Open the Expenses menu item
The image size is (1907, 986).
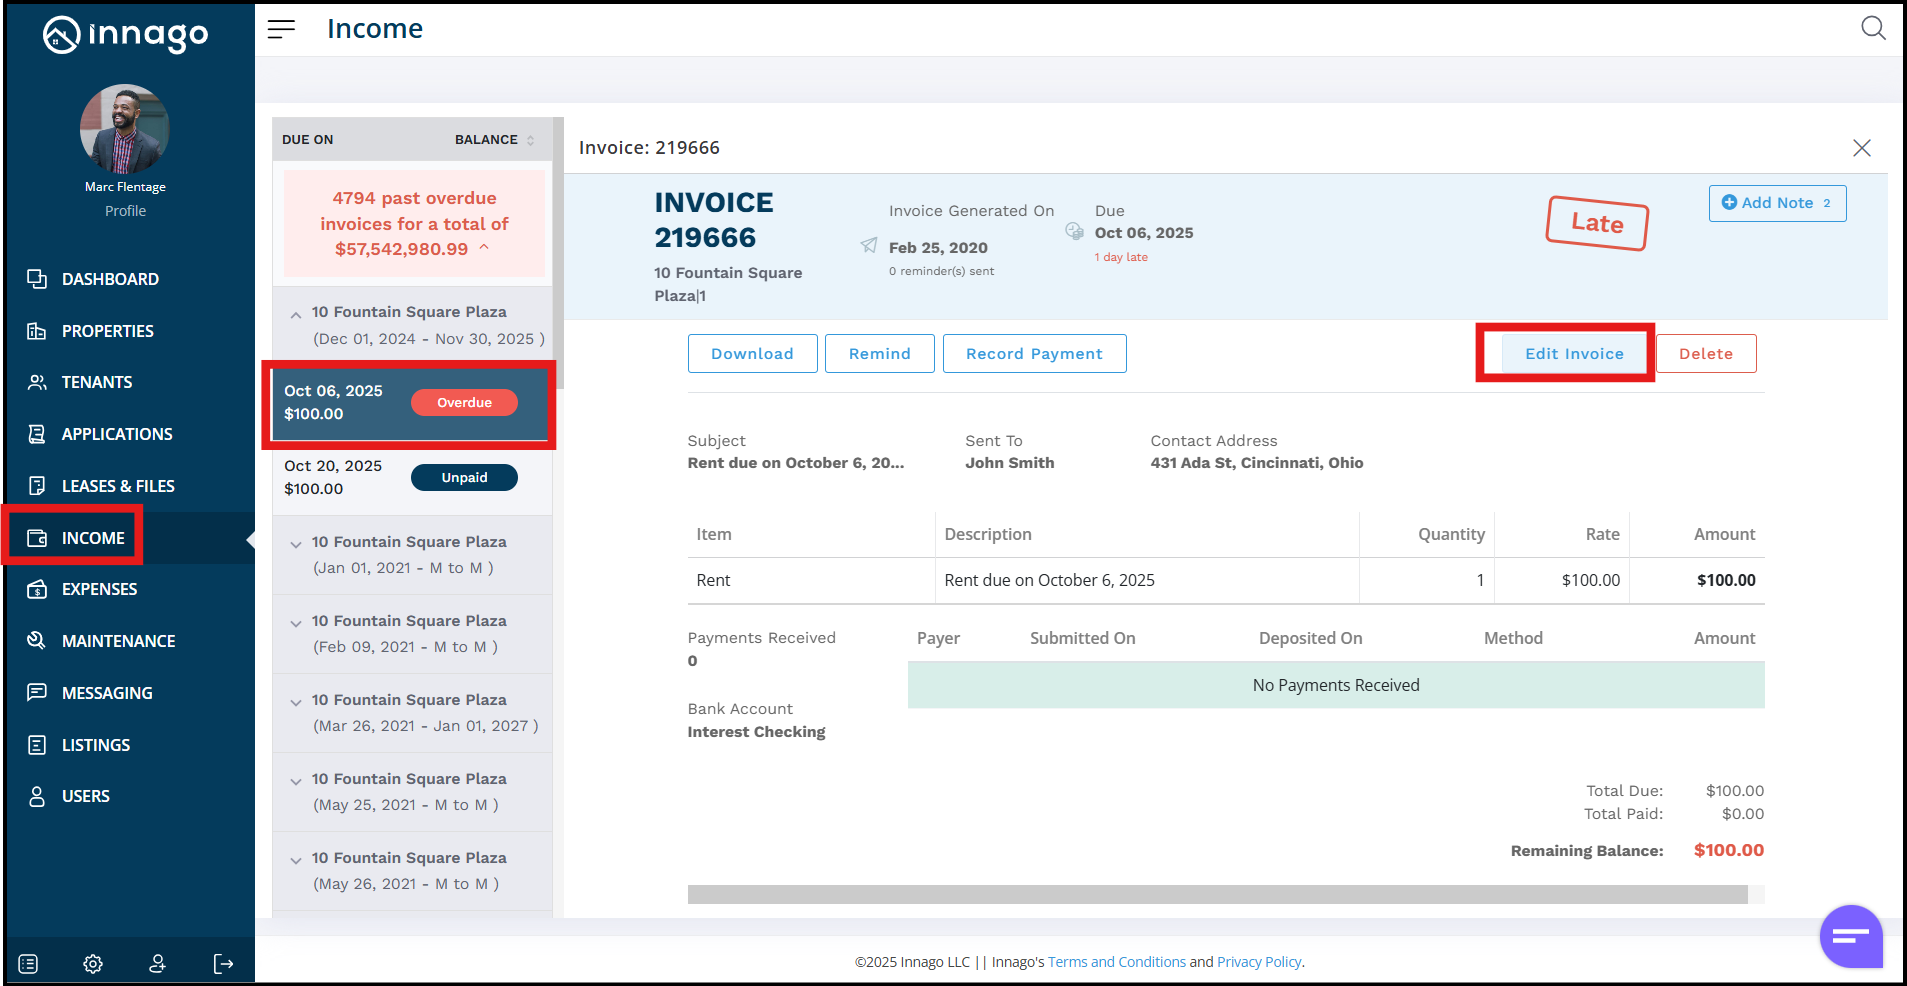99,590
